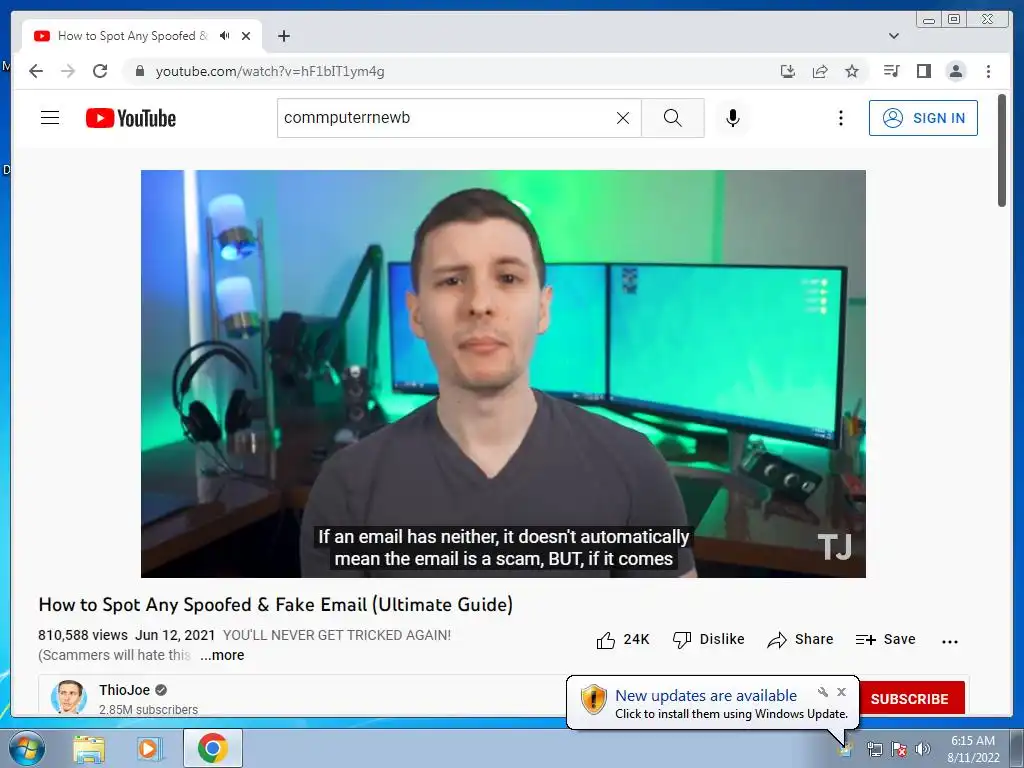Open taskbar clock 6:15 AM
This screenshot has width=1024, height=768.
[973, 749]
